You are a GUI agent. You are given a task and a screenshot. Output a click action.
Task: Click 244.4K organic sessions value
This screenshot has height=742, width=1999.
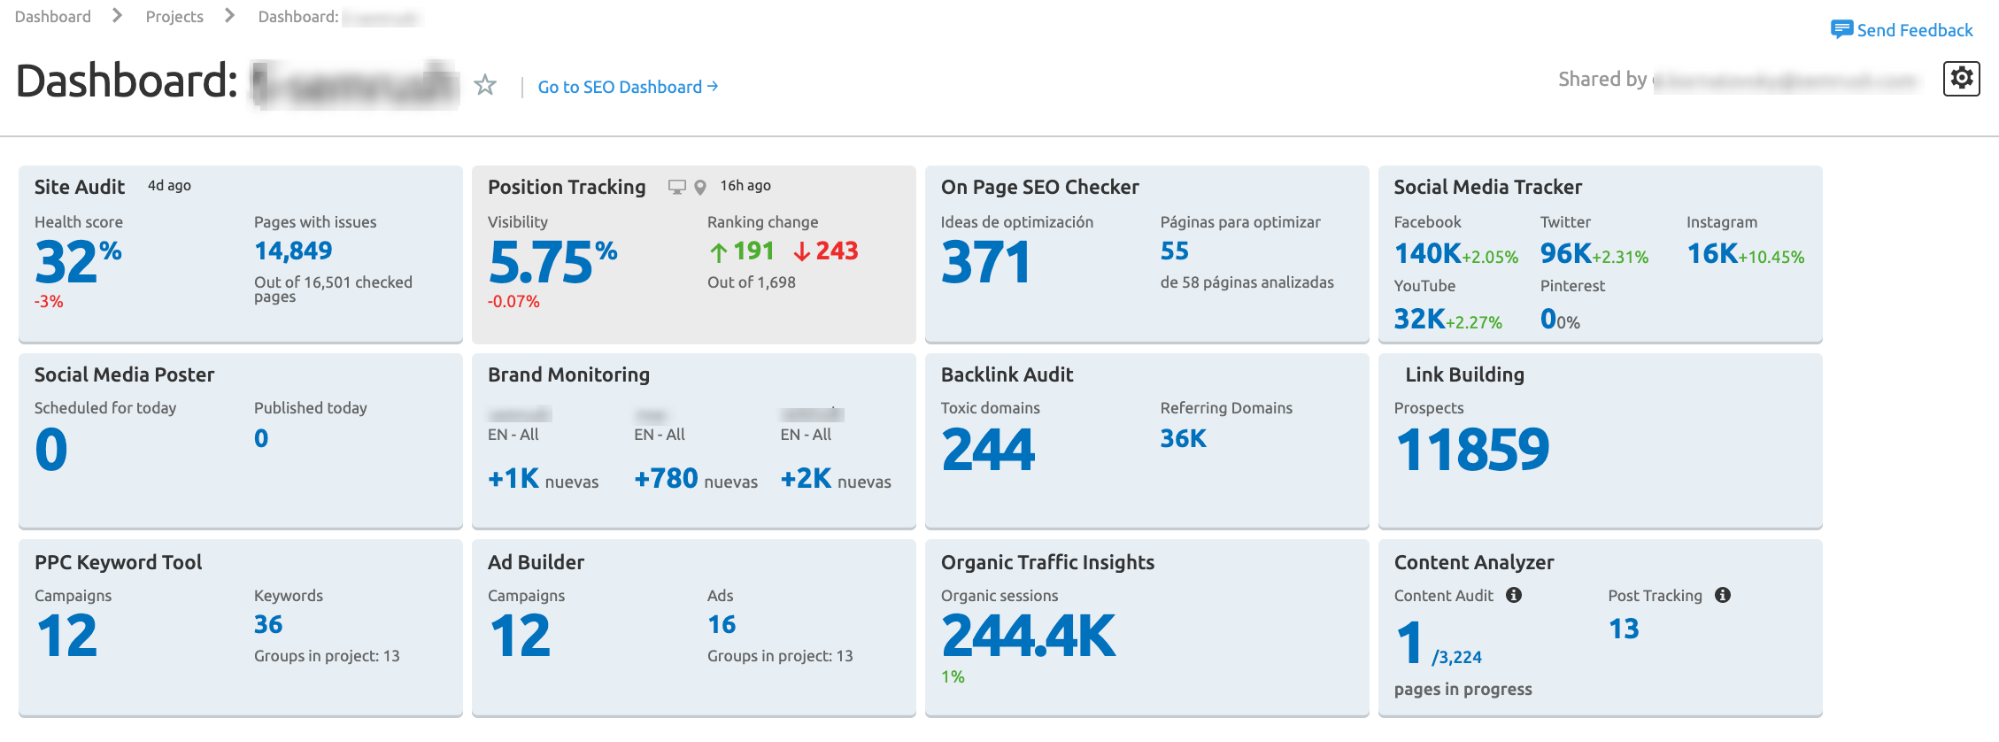tap(1028, 636)
